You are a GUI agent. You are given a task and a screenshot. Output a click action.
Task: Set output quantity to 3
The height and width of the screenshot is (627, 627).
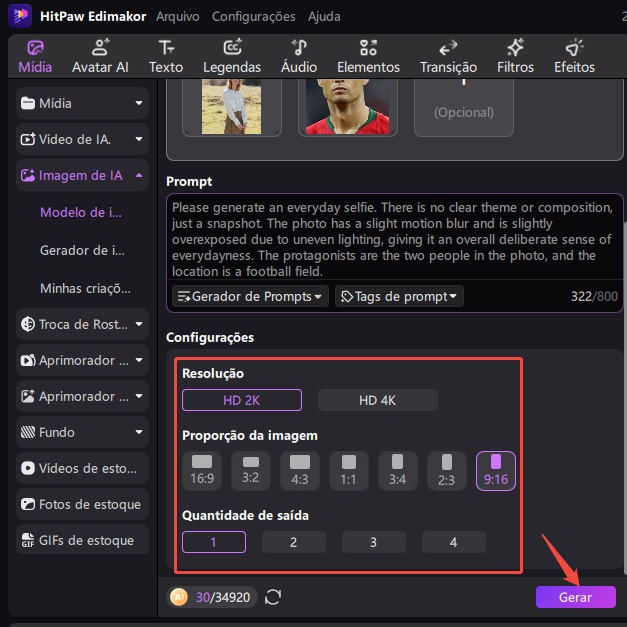coord(373,542)
